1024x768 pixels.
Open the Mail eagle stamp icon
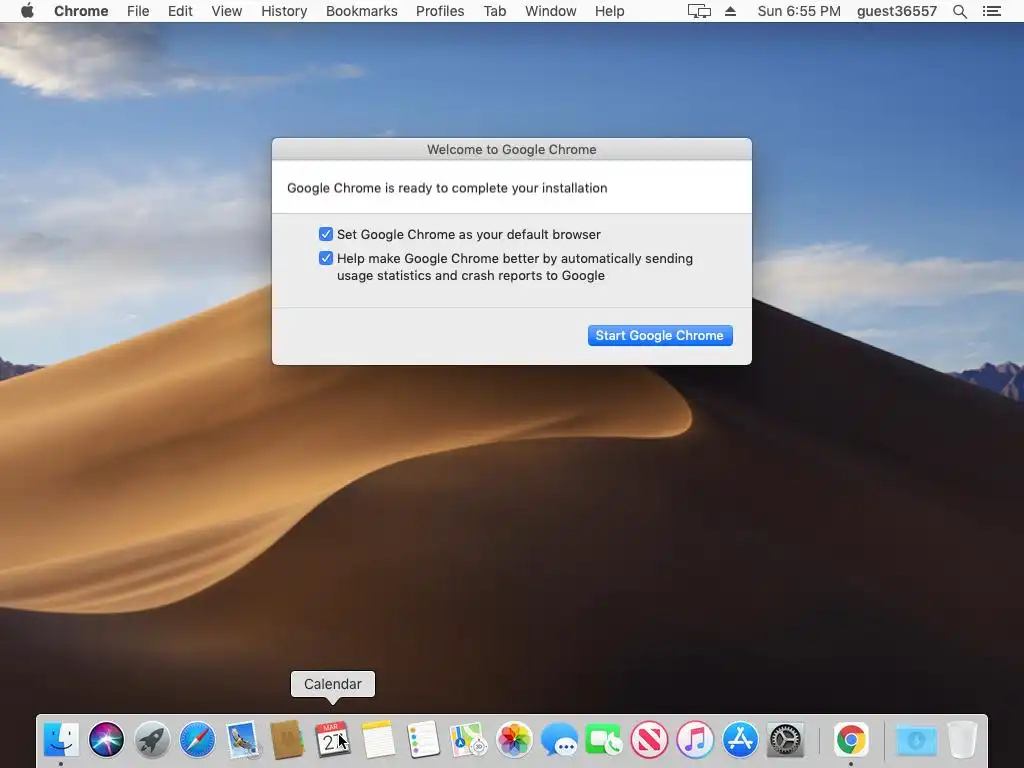[x=242, y=740]
